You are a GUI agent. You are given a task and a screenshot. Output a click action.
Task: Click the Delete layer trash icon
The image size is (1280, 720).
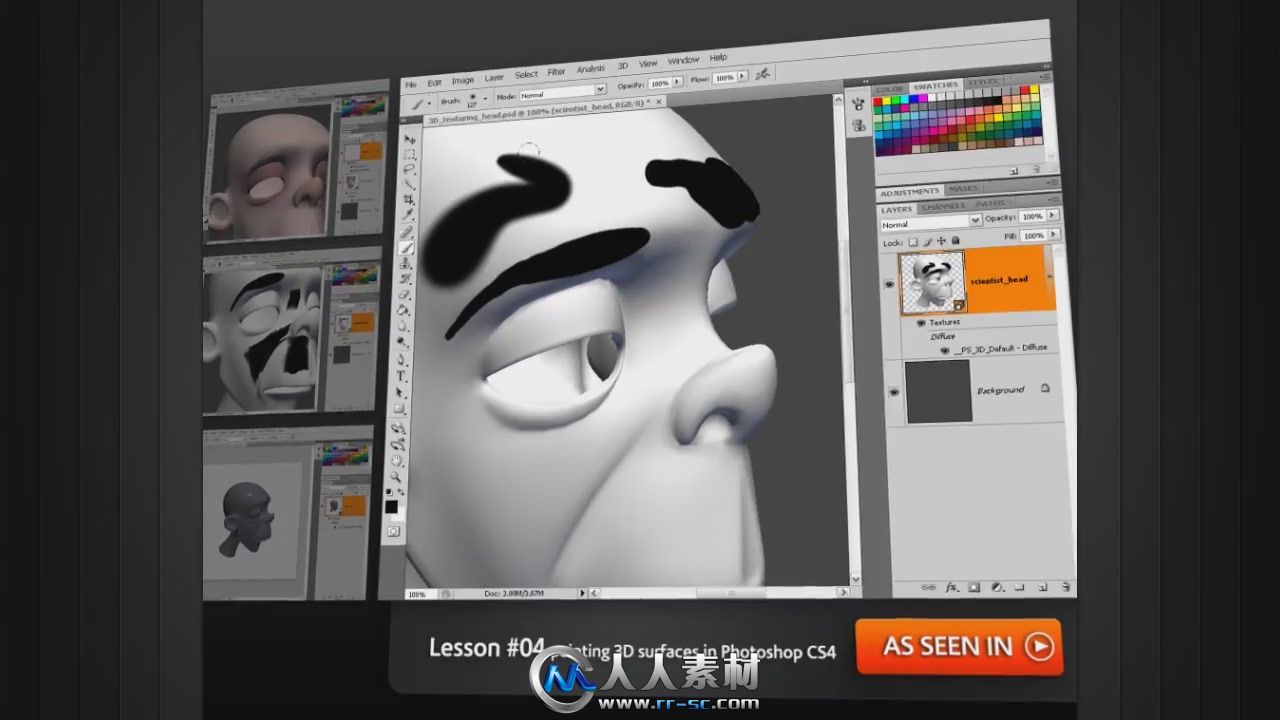click(x=1066, y=587)
